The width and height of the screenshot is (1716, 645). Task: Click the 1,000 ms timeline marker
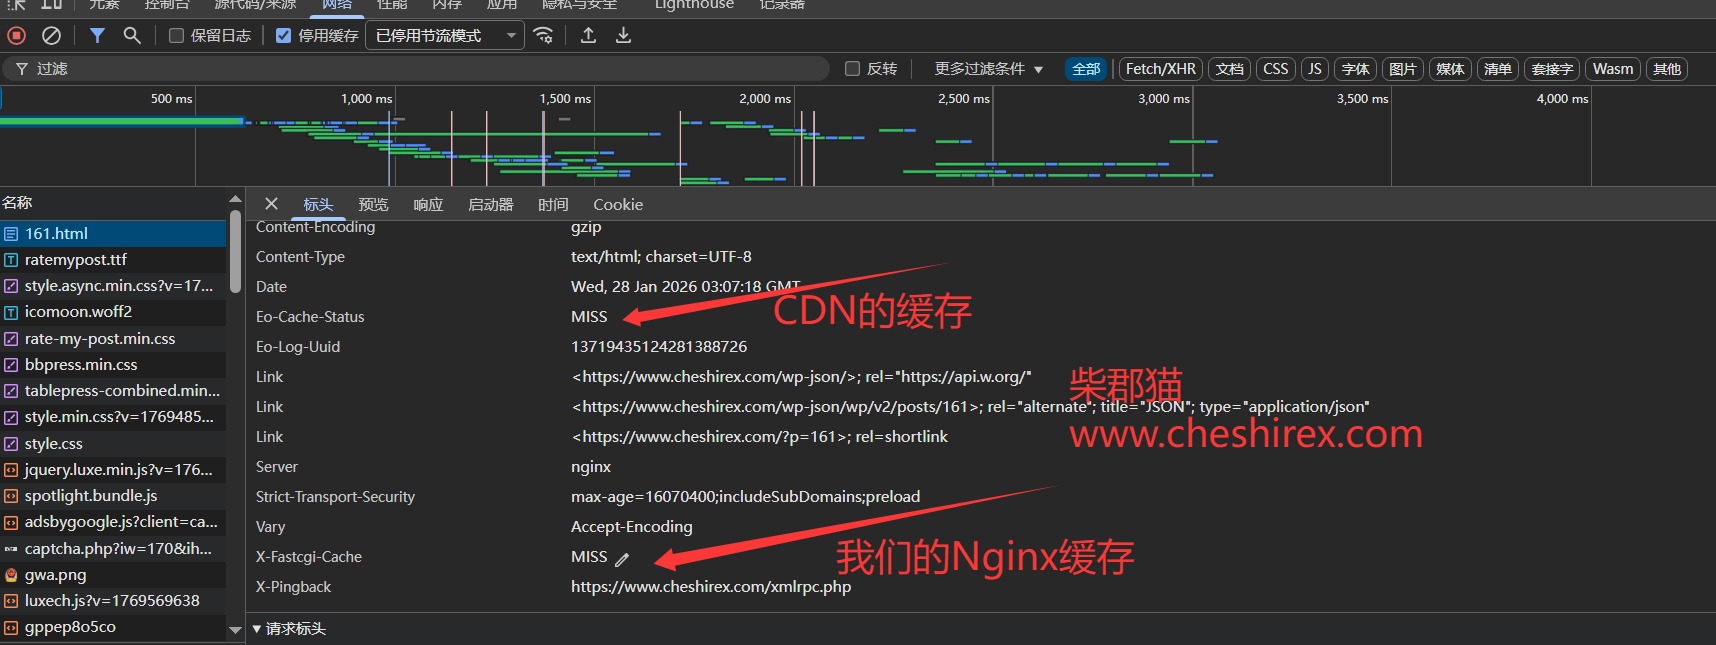click(x=366, y=99)
